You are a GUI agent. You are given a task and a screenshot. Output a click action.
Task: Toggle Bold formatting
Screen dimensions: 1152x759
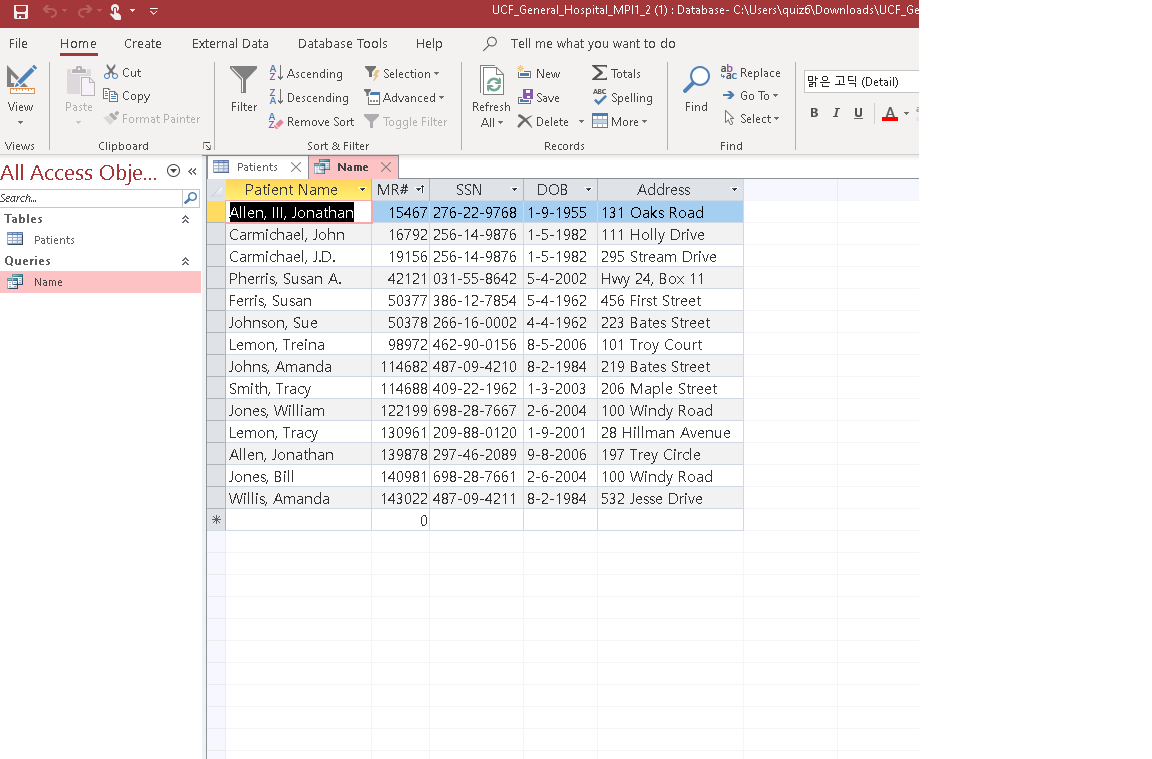(x=814, y=112)
